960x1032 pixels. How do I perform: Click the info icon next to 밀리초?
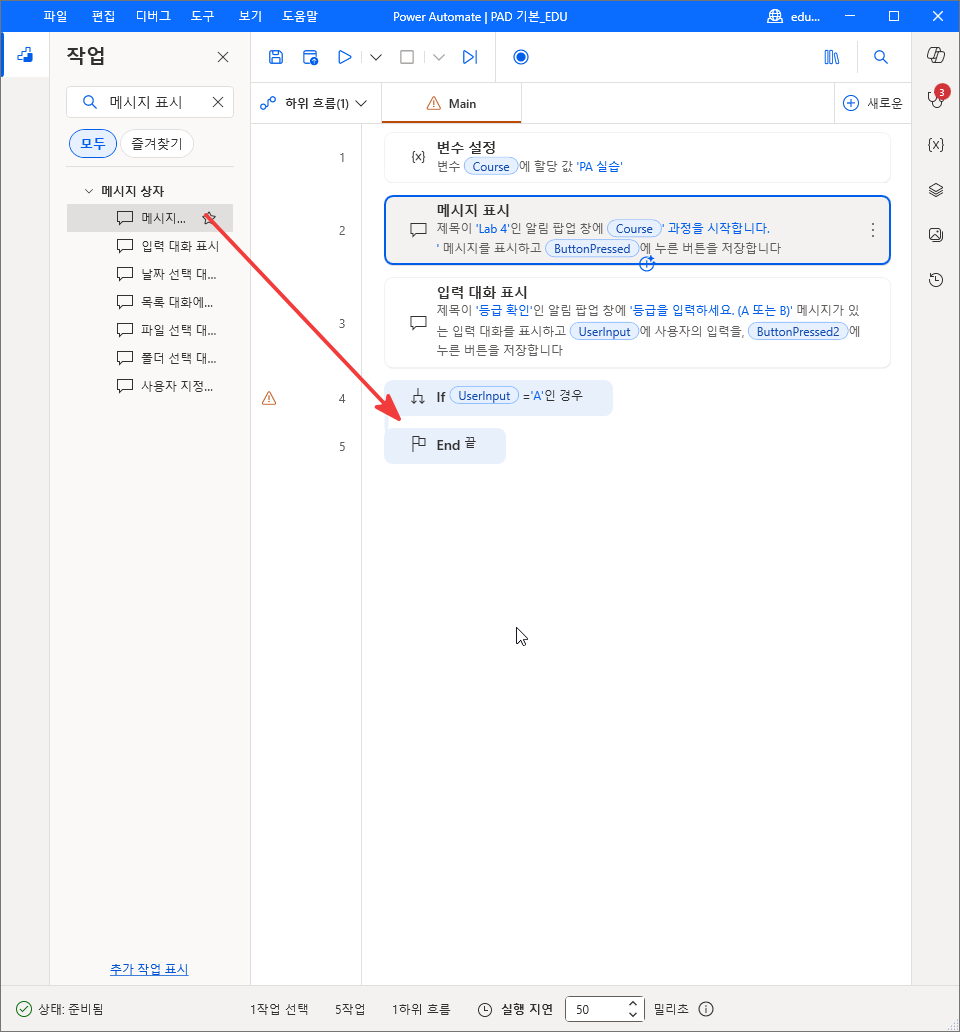point(706,1009)
